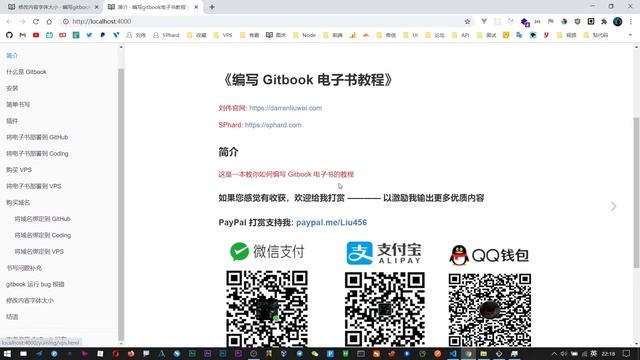Open sidebar chapter 购买 VPS
This screenshot has height=360, width=640.
coord(19,170)
